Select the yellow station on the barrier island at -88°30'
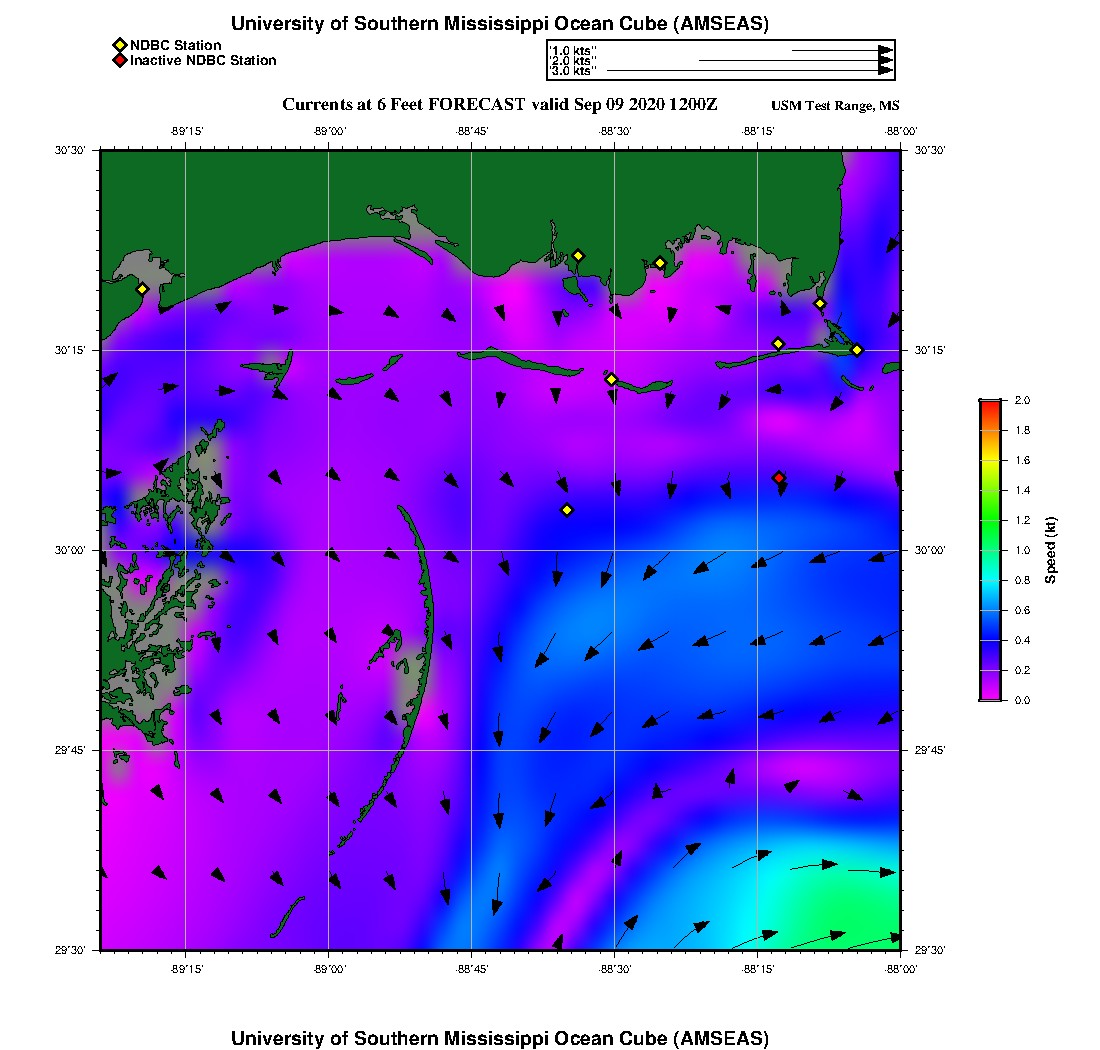Image resolution: width=1100 pixels, height=1050 pixels. [x=611, y=379]
